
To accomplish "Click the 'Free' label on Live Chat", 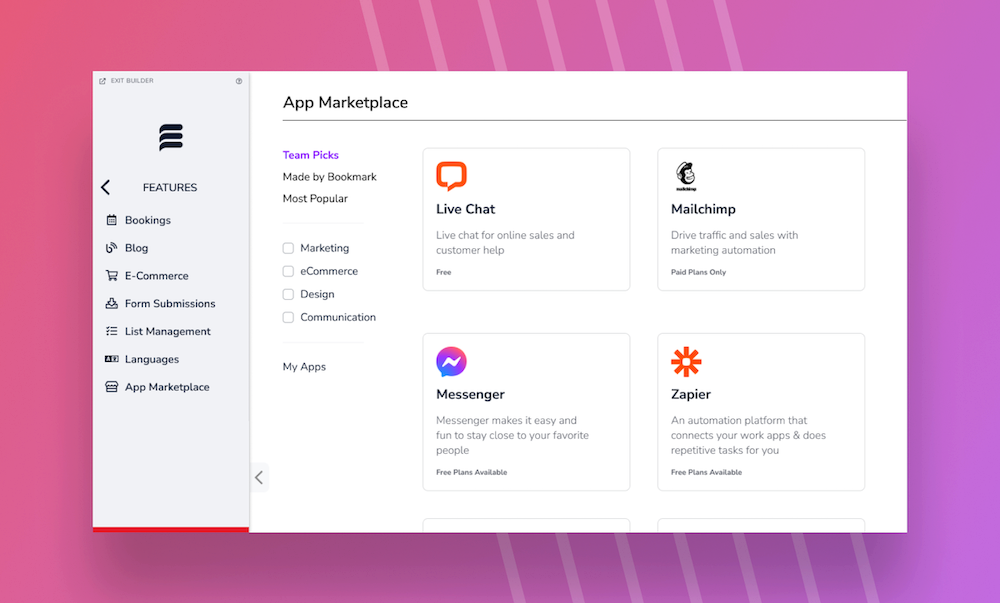I will [444, 272].
